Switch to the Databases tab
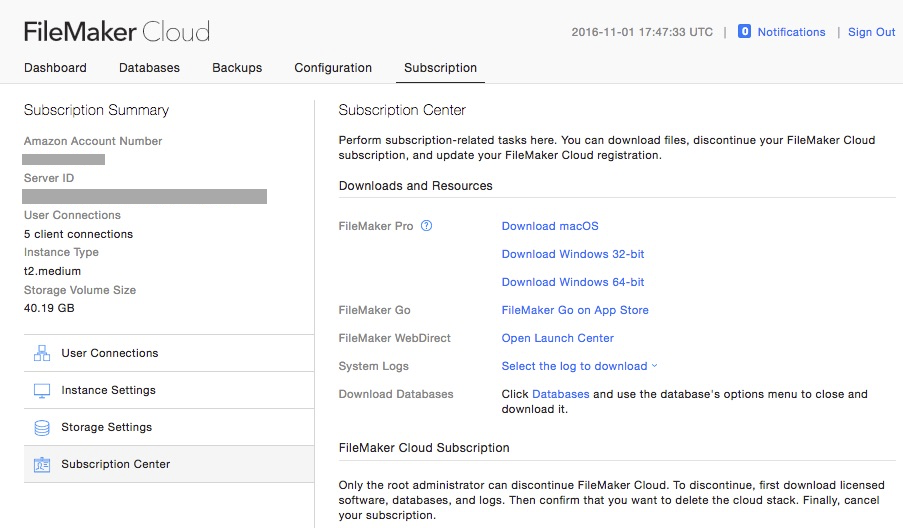The width and height of the screenshot is (903, 528). 149,68
